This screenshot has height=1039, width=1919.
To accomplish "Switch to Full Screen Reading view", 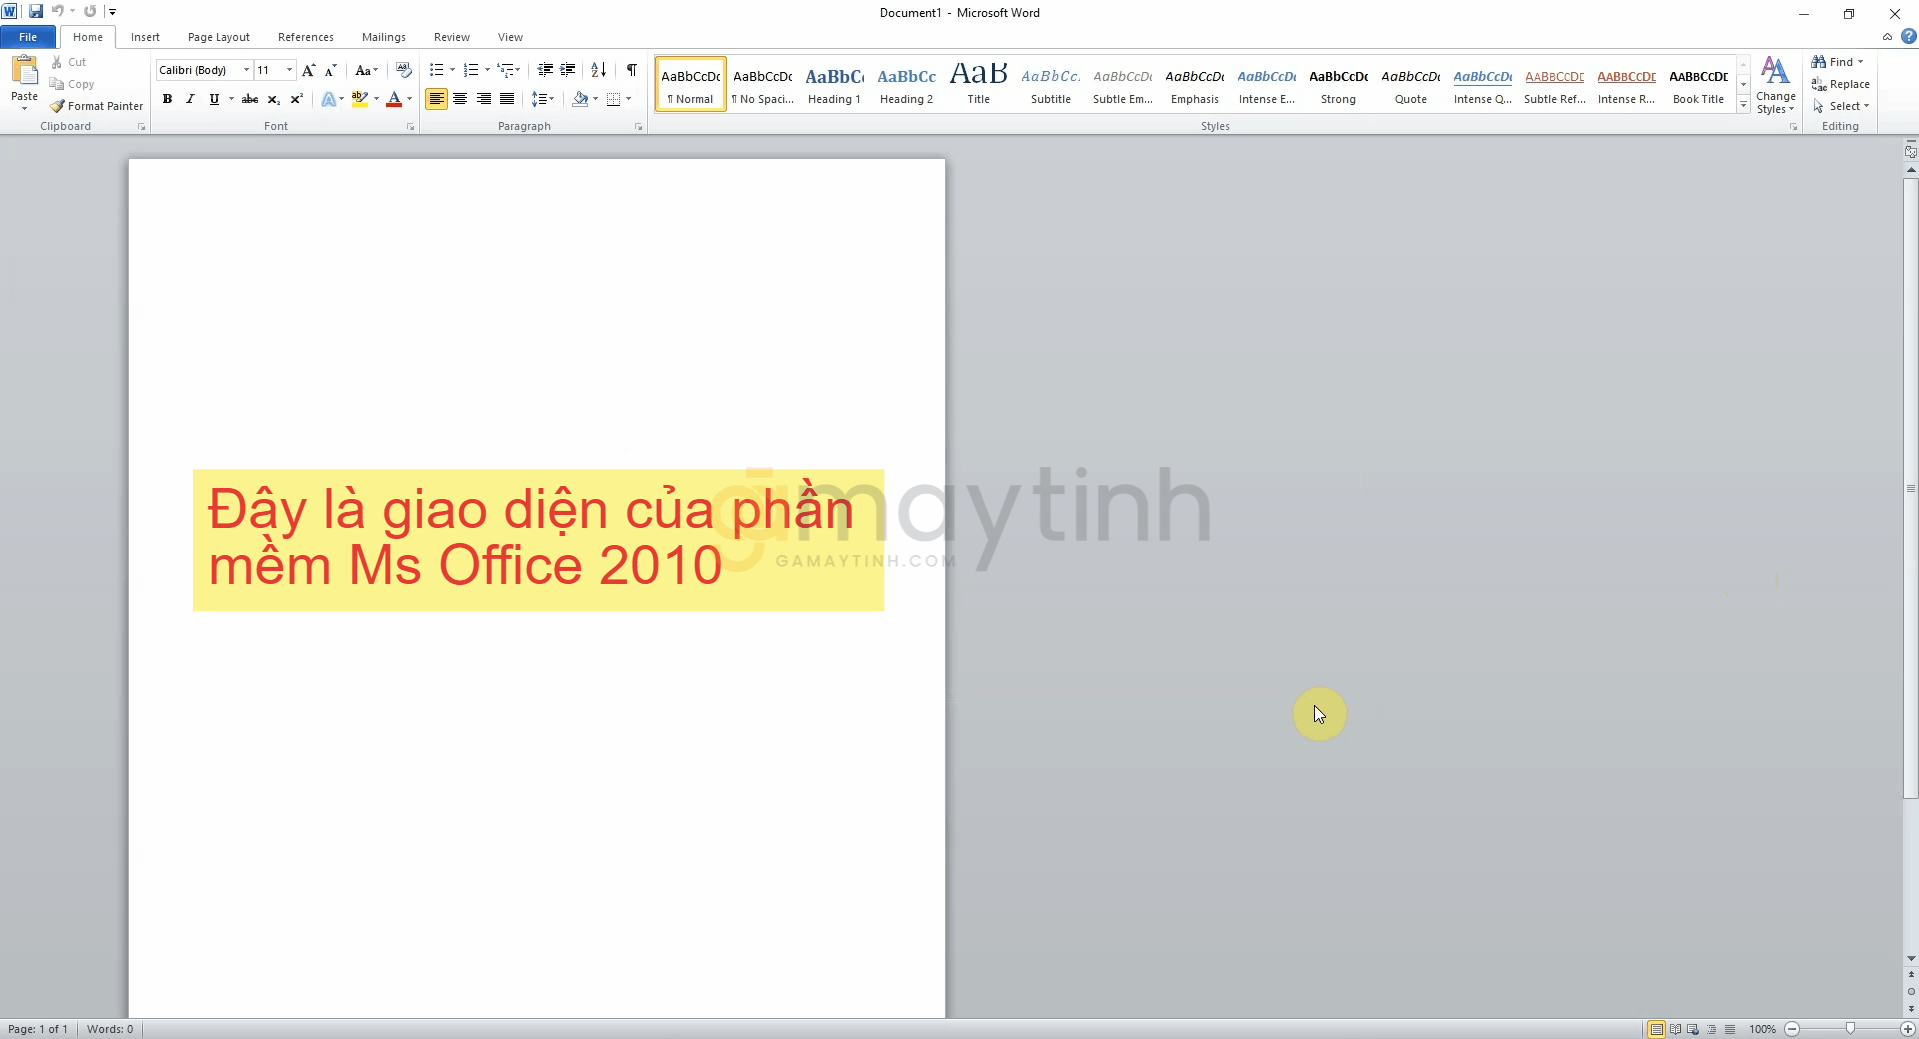I will point(1675,1029).
